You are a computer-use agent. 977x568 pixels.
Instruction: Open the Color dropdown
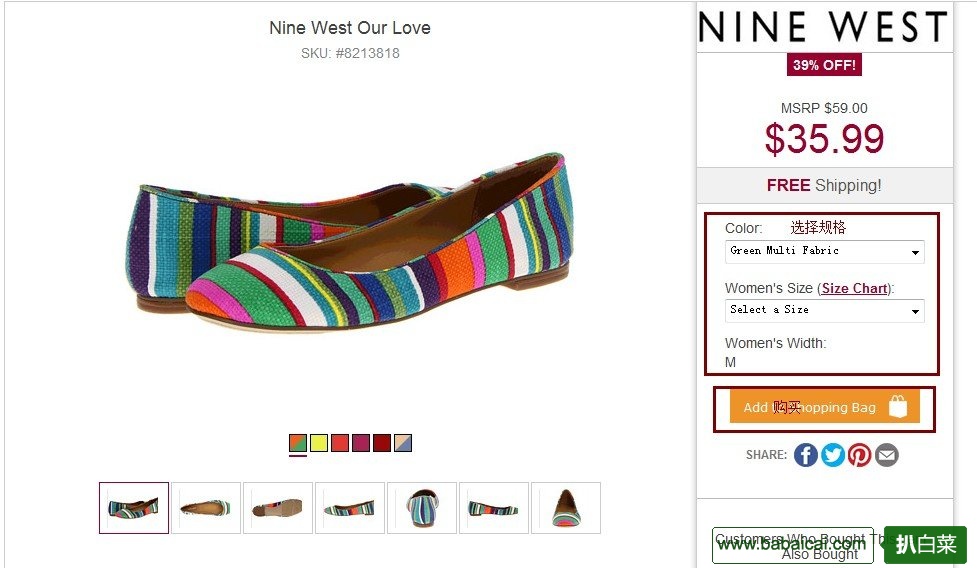click(x=824, y=251)
